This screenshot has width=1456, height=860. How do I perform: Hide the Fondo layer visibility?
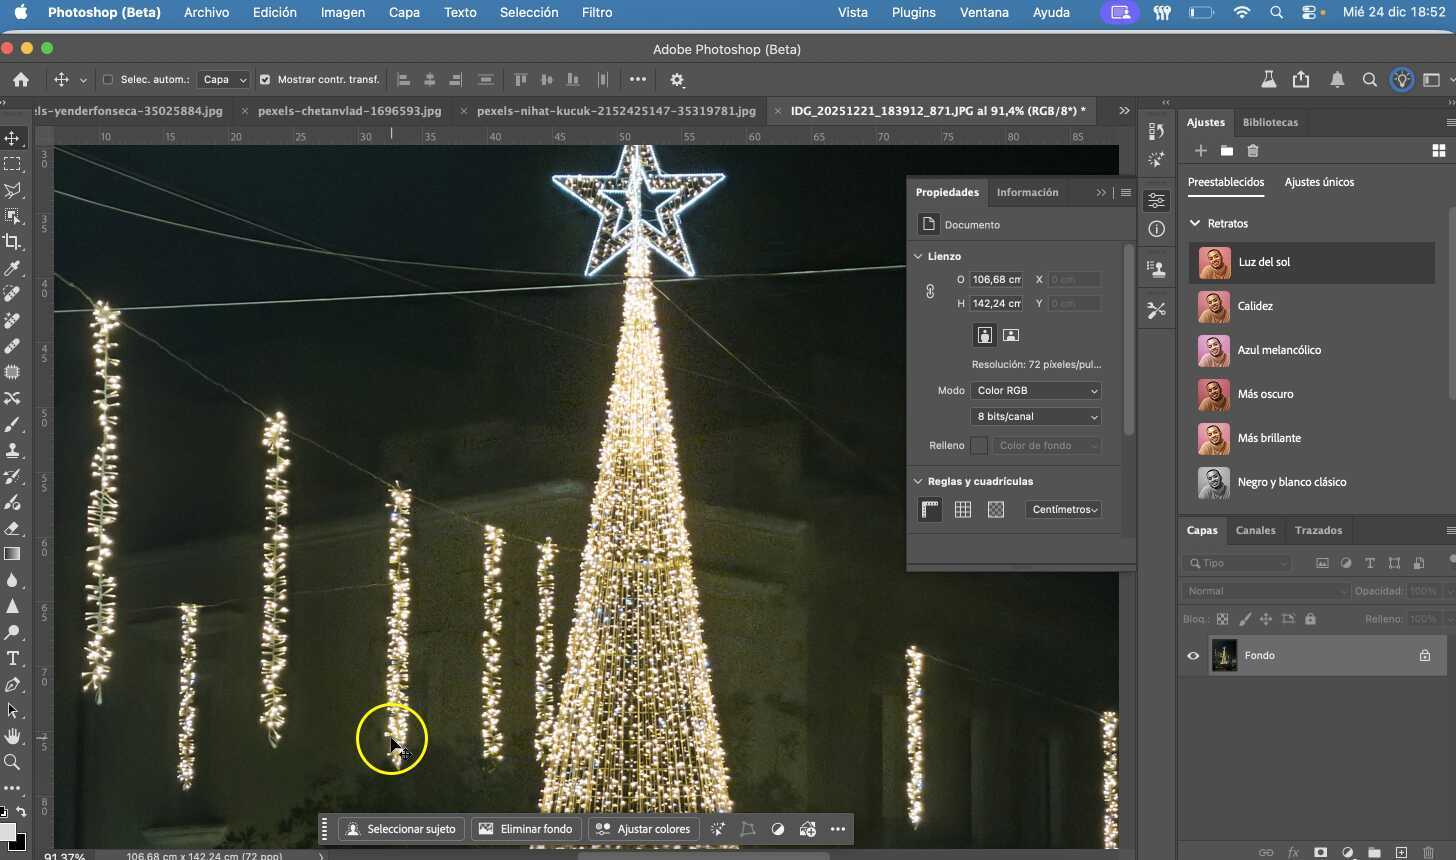1192,656
